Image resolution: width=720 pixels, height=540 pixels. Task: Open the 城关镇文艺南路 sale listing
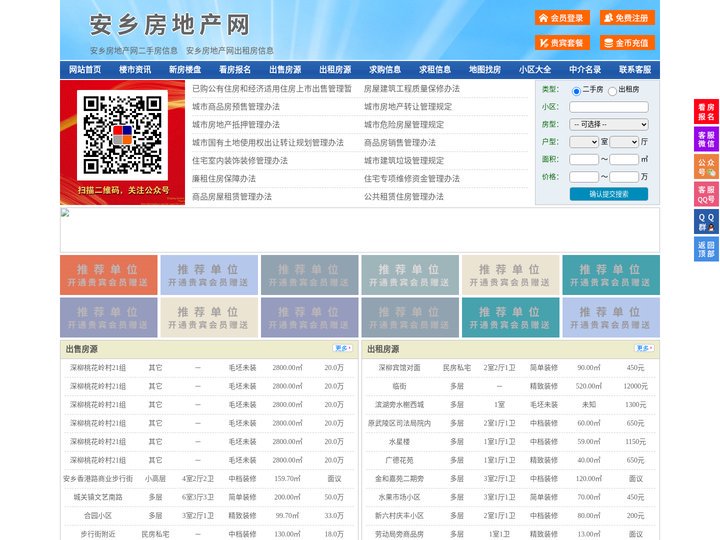tap(98, 497)
